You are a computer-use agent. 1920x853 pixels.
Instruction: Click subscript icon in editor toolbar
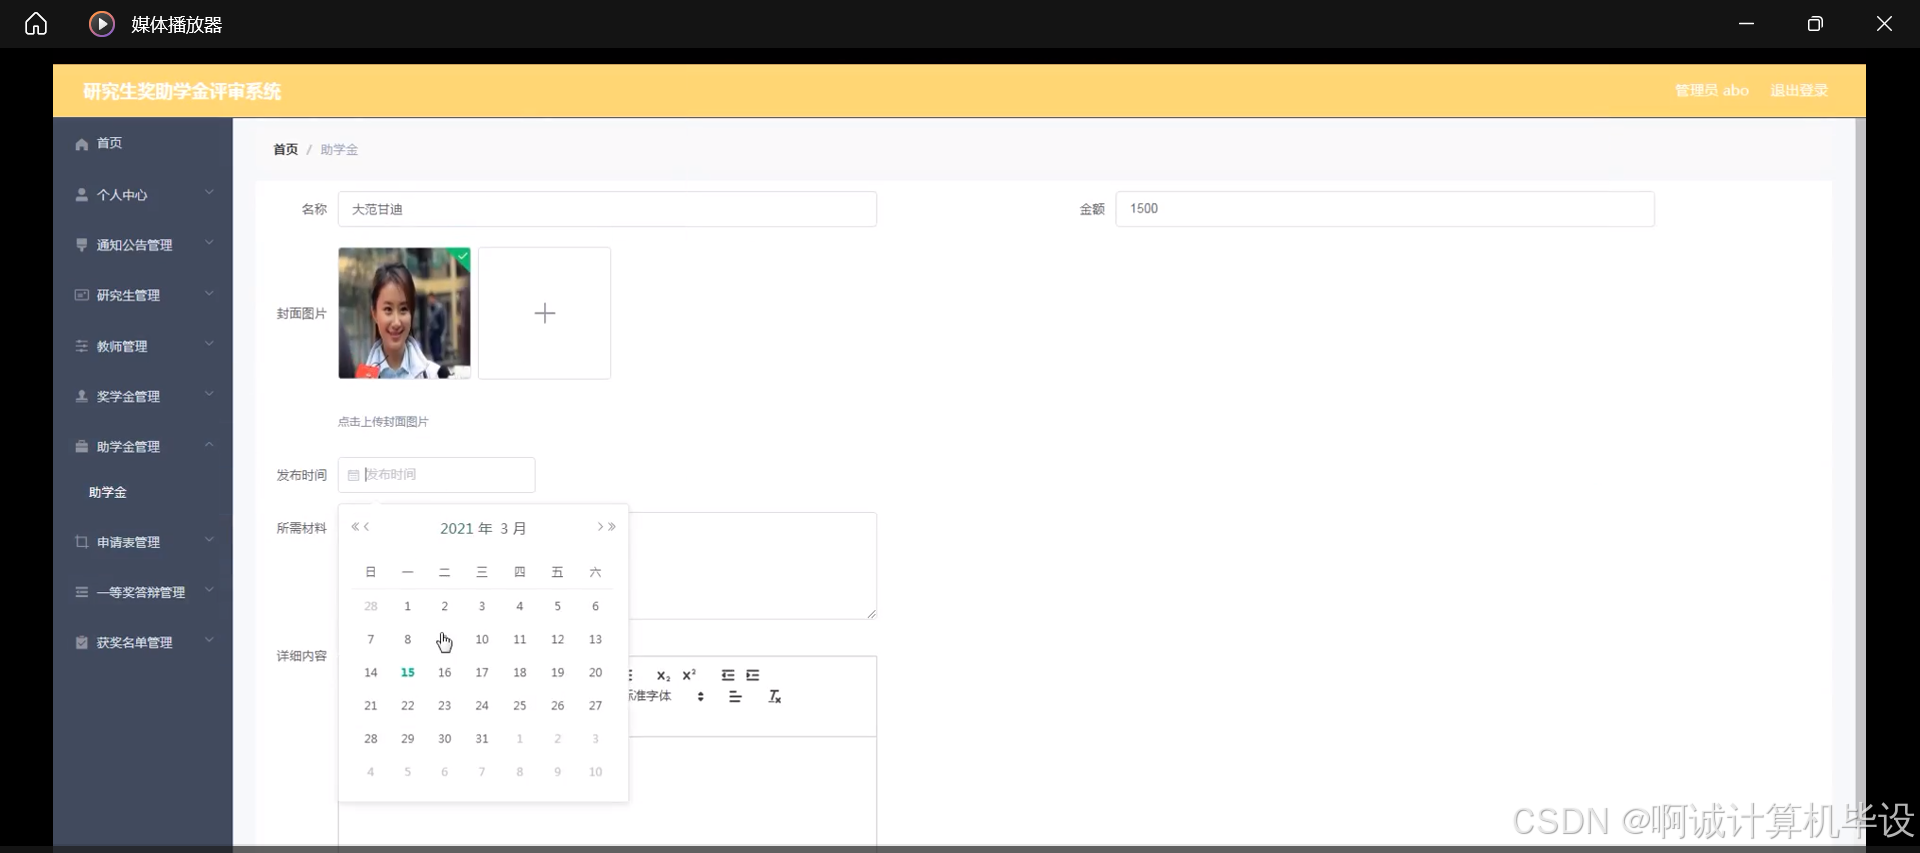tap(663, 676)
